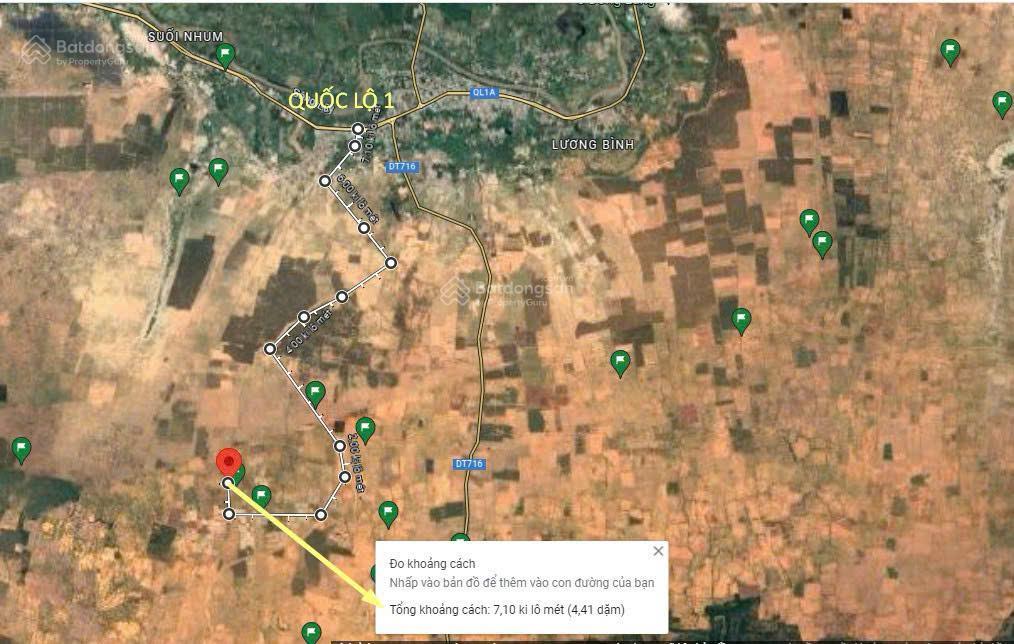The image size is (1014, 644).
Task: Click the QL1A highway shield label
Action: (x=483, y=92)
